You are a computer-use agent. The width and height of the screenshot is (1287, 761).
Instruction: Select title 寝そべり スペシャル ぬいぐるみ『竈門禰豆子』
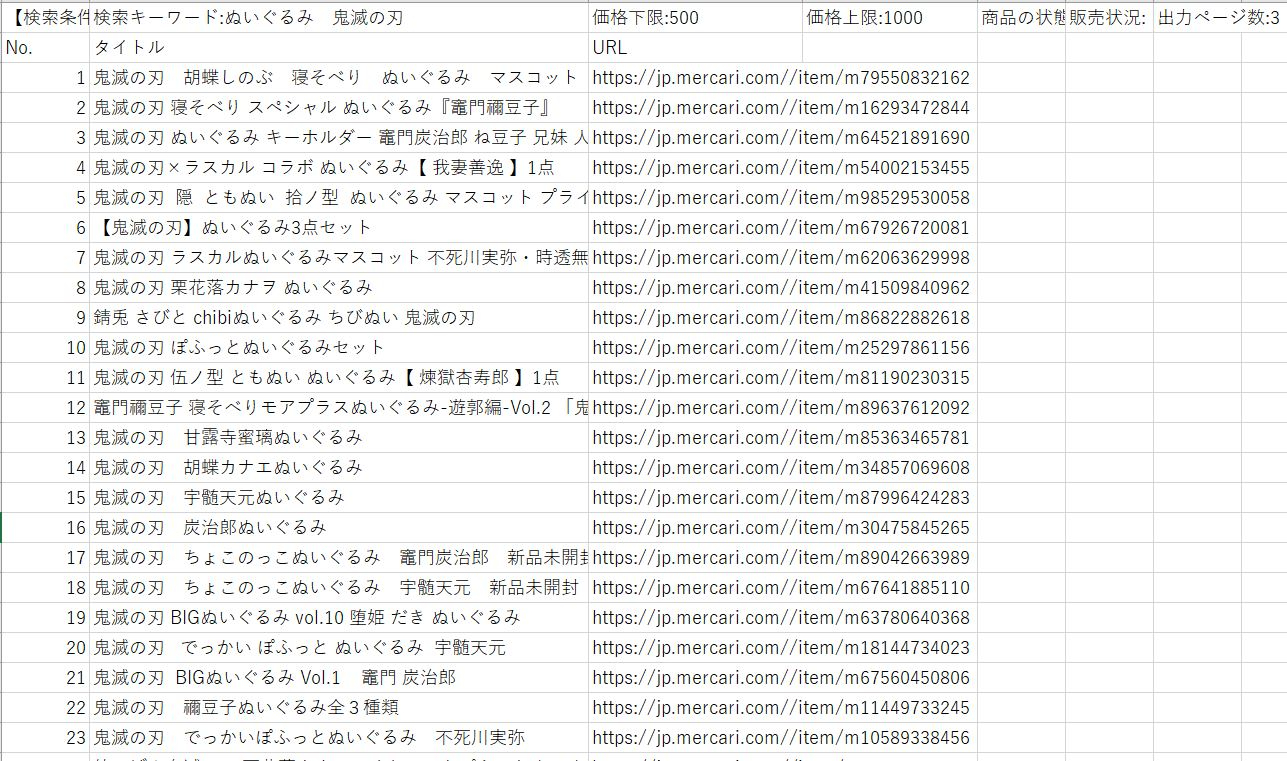(339, 107)
